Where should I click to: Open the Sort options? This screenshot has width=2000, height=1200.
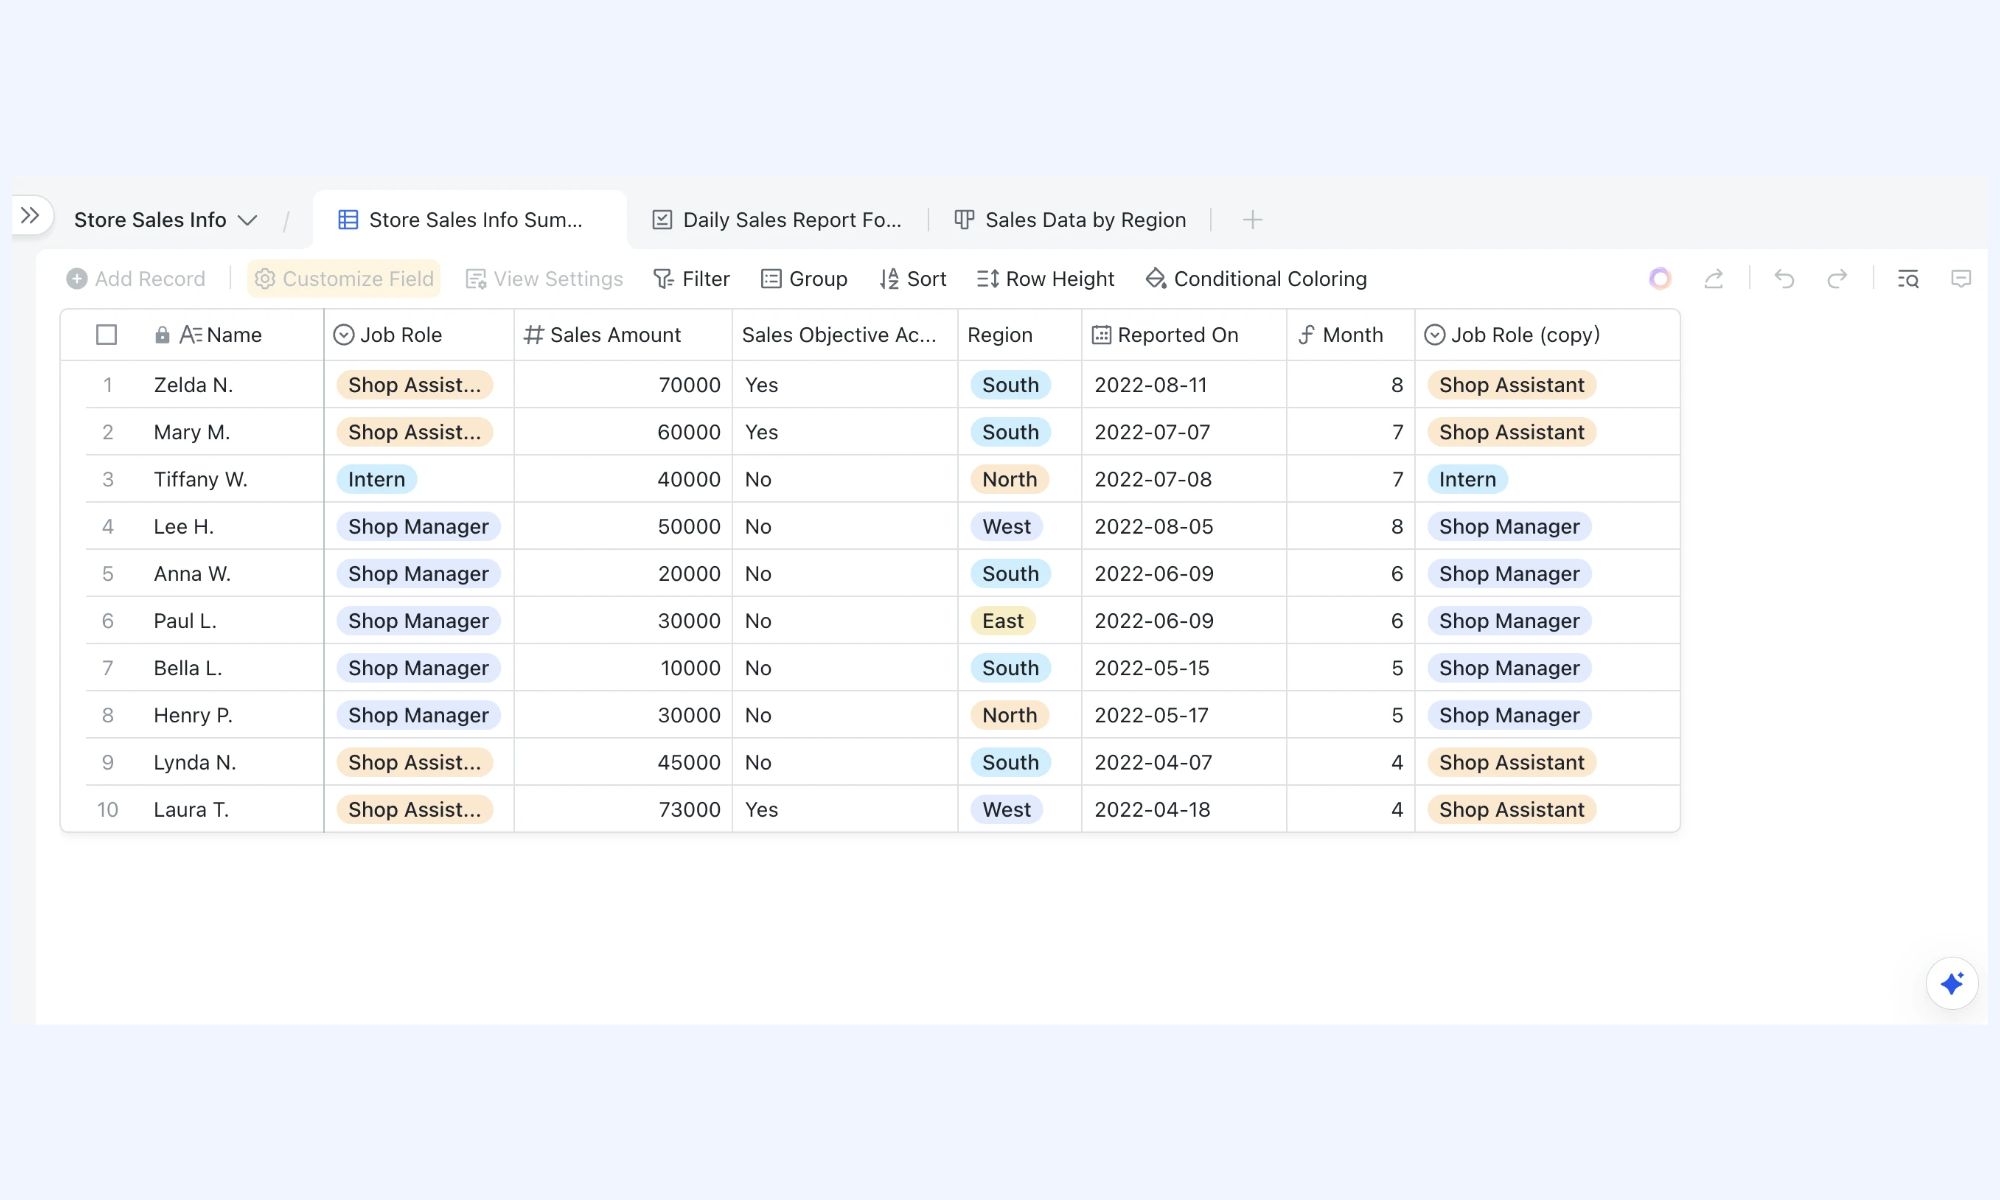click(x=913, y=279)
